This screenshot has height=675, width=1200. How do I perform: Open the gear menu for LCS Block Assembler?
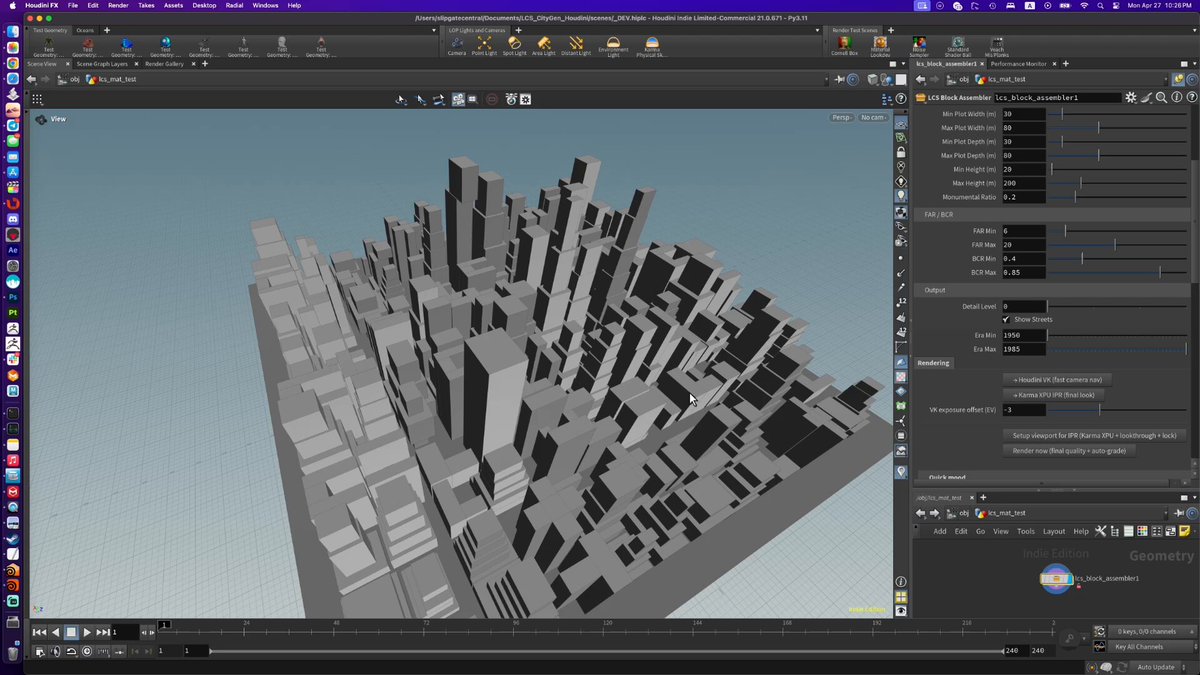pos(1131,97)
